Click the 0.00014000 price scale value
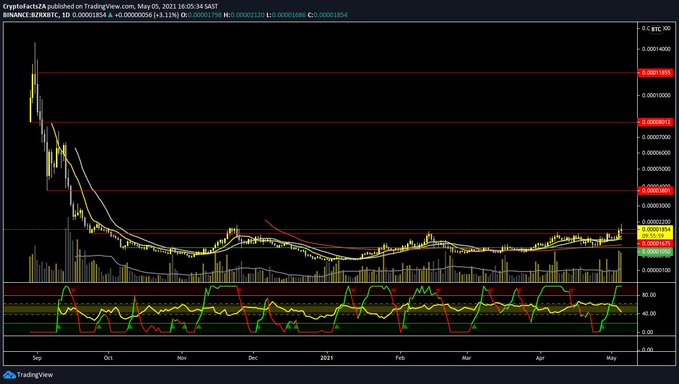This screenshot has width=679, height=384. point(656,49)
